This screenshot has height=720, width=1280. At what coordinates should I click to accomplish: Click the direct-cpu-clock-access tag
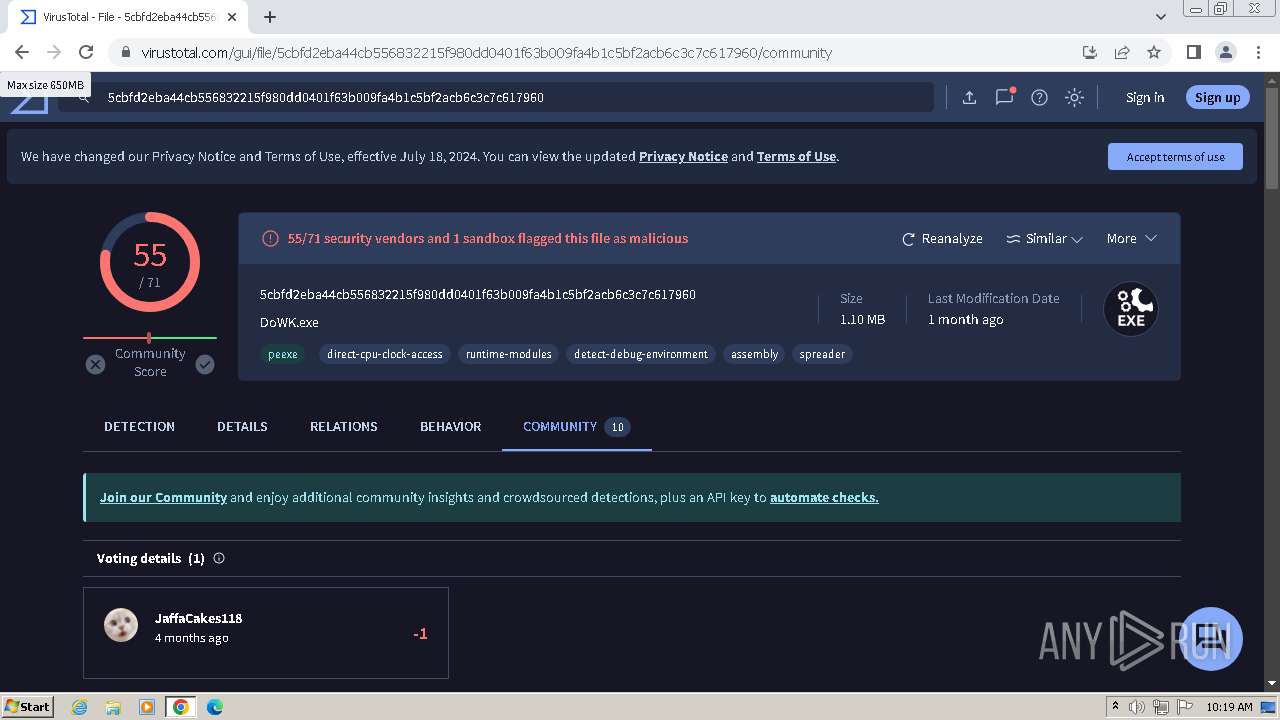(385, 354)
